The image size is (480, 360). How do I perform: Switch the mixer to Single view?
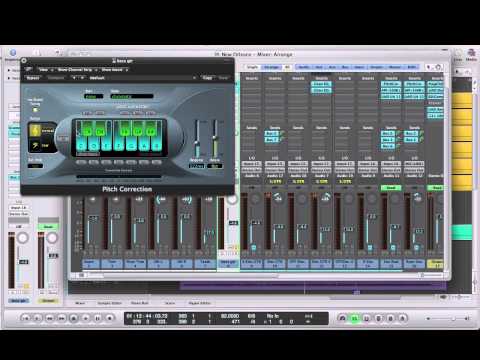252,67
